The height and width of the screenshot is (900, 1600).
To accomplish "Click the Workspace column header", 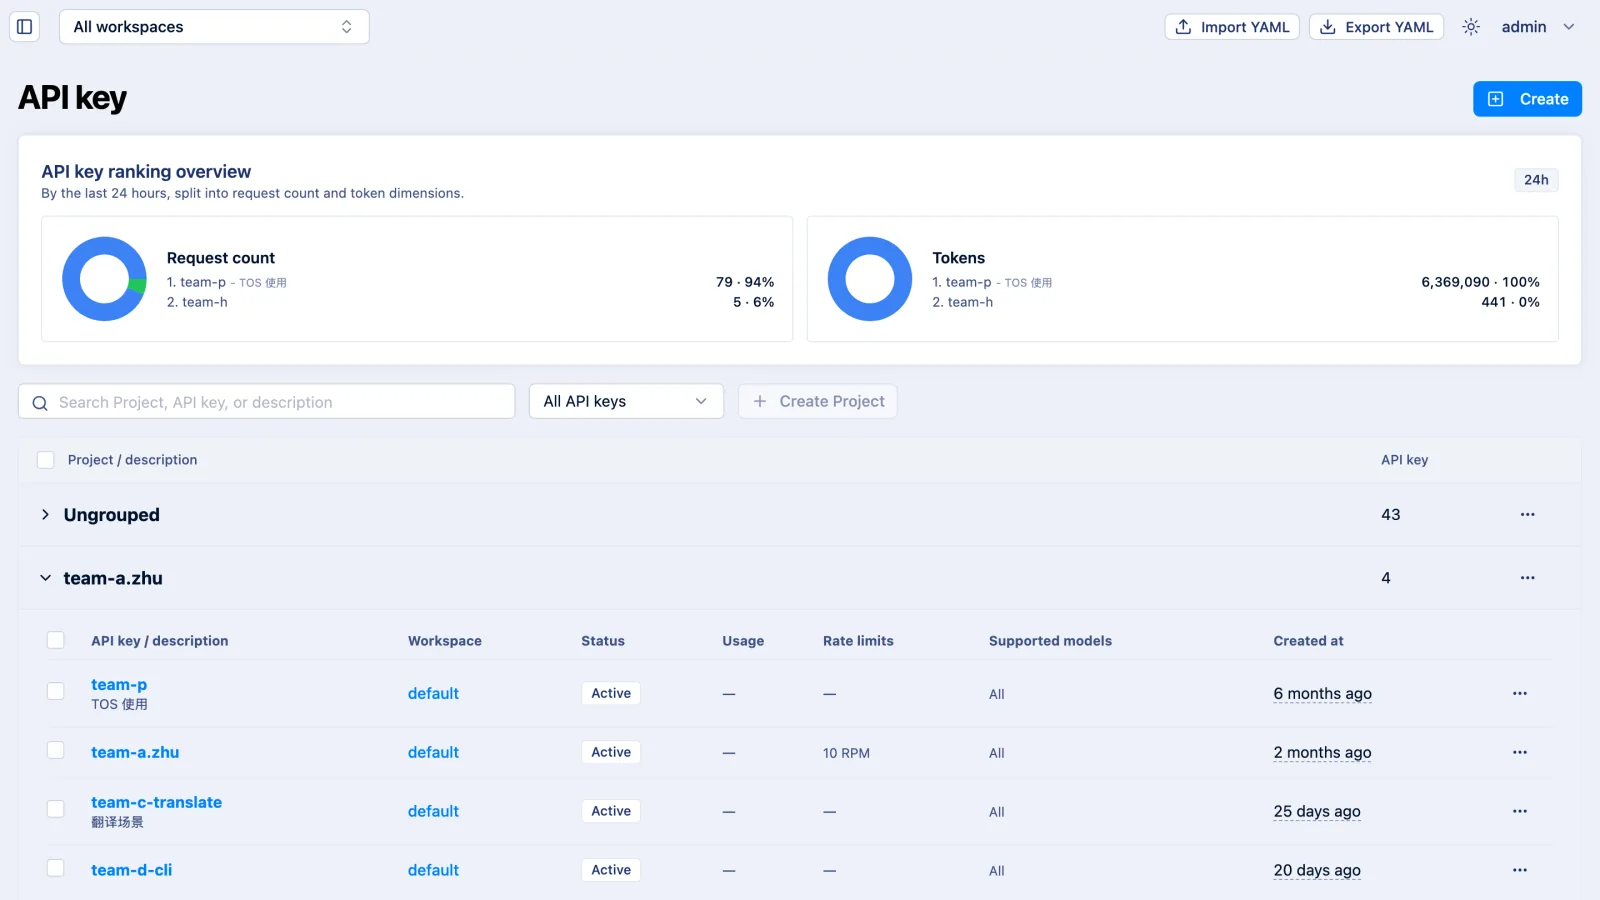I will [x=445, y=641].
